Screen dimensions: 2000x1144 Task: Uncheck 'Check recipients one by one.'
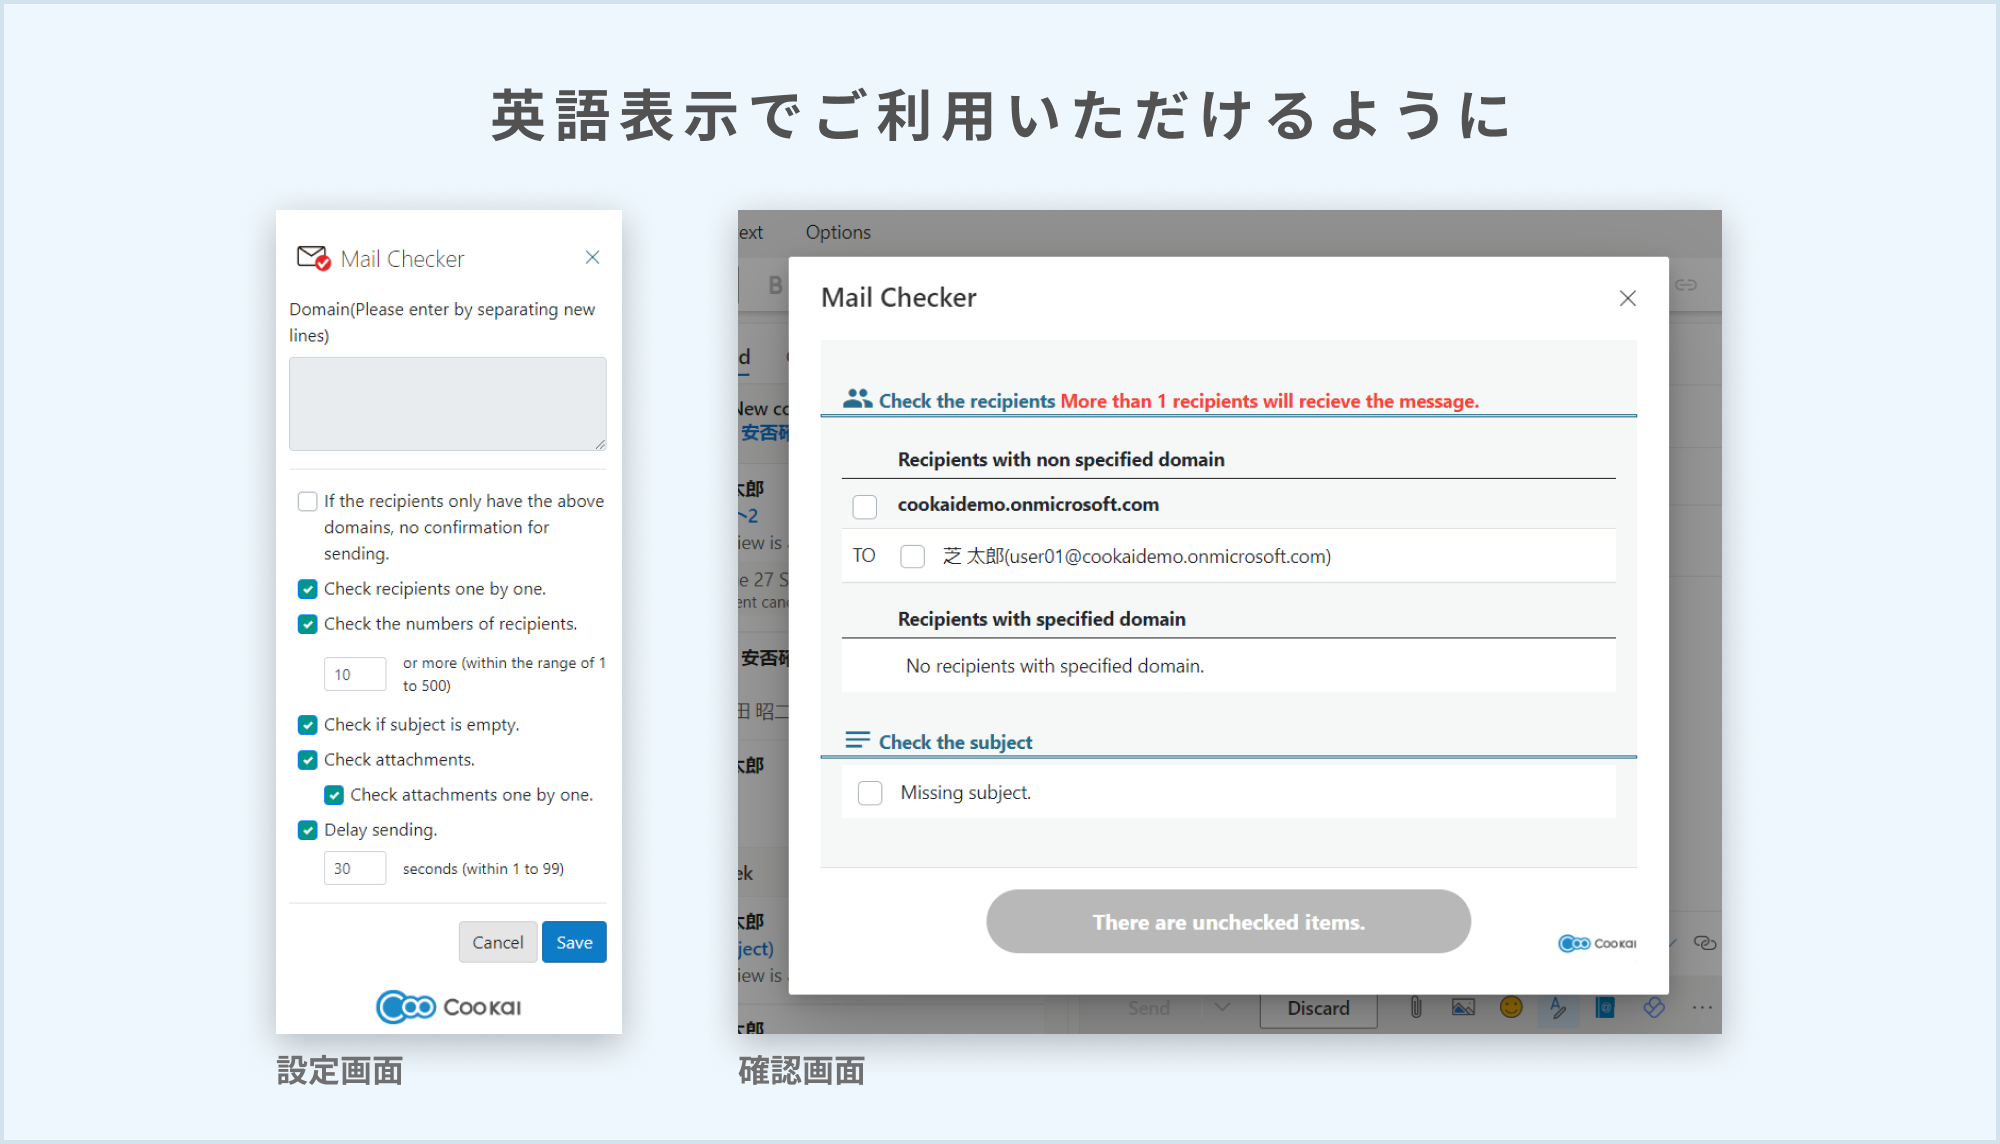[x=307, y=589]
